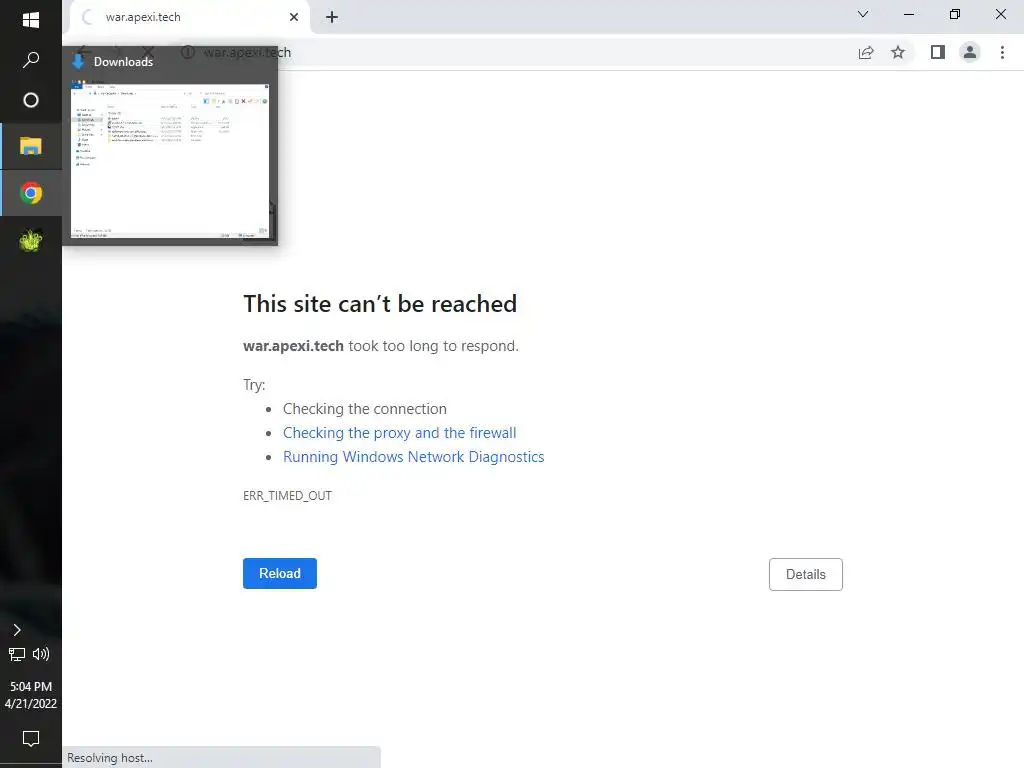Show hidden system tray icons chevron
The width and height of the screenshot is (1024, 768).
(x=17, y=630)
